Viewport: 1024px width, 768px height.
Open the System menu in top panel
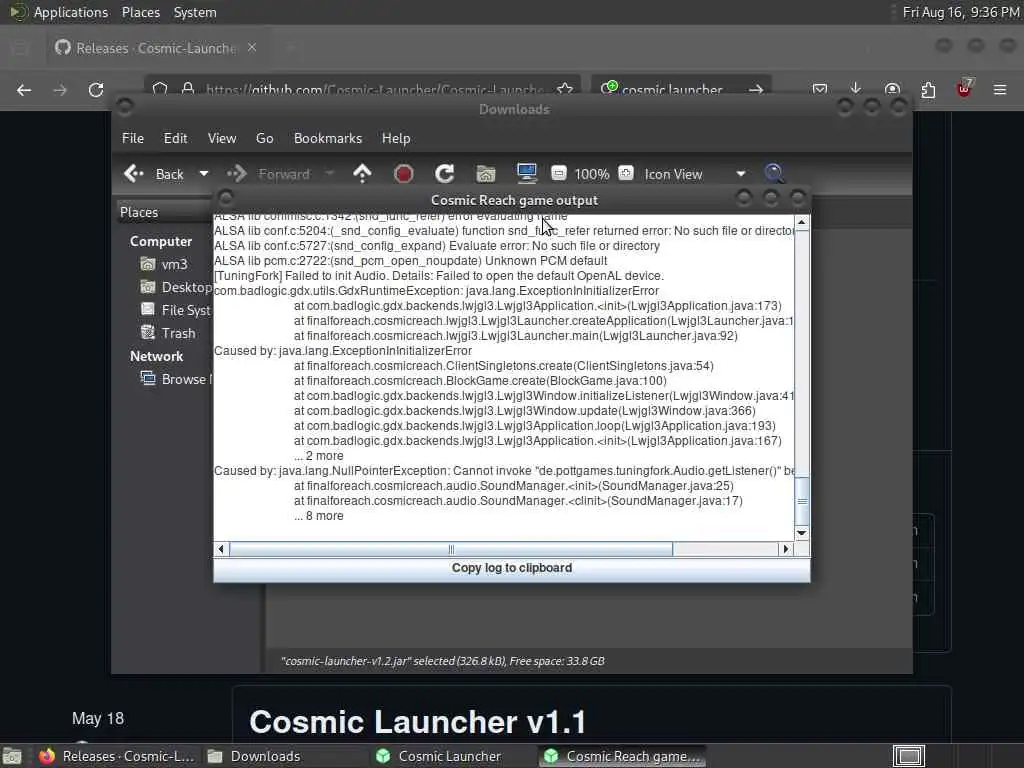pos(195,12)
